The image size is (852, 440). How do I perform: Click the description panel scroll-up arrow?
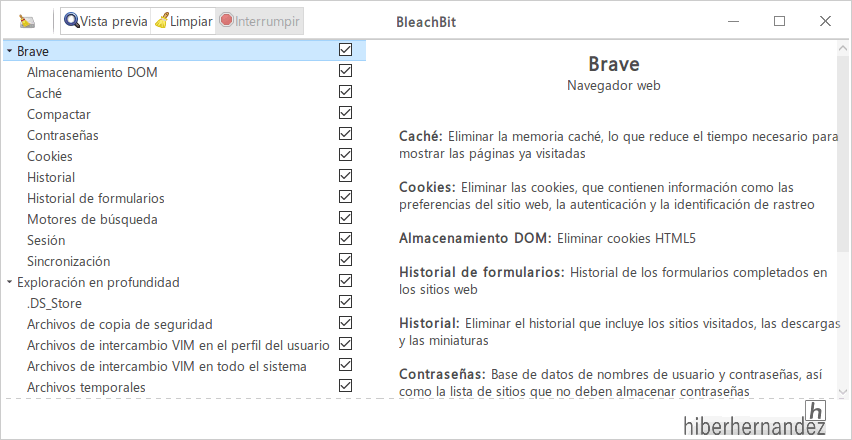[x=843, y=48]
